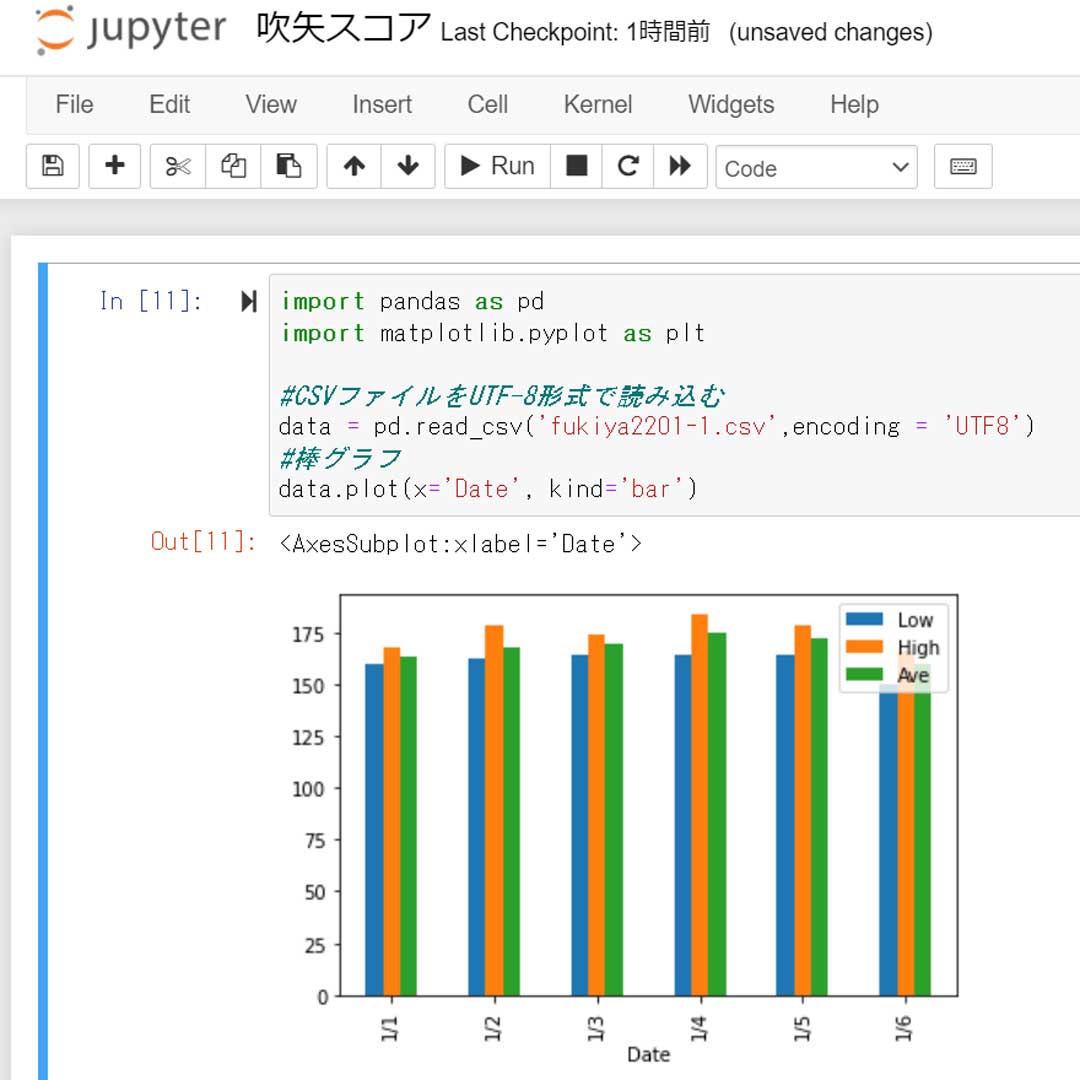Click the orange High bar for 1/4
The width and height of the screenshot is (1080, 1080).
(699, 804)
